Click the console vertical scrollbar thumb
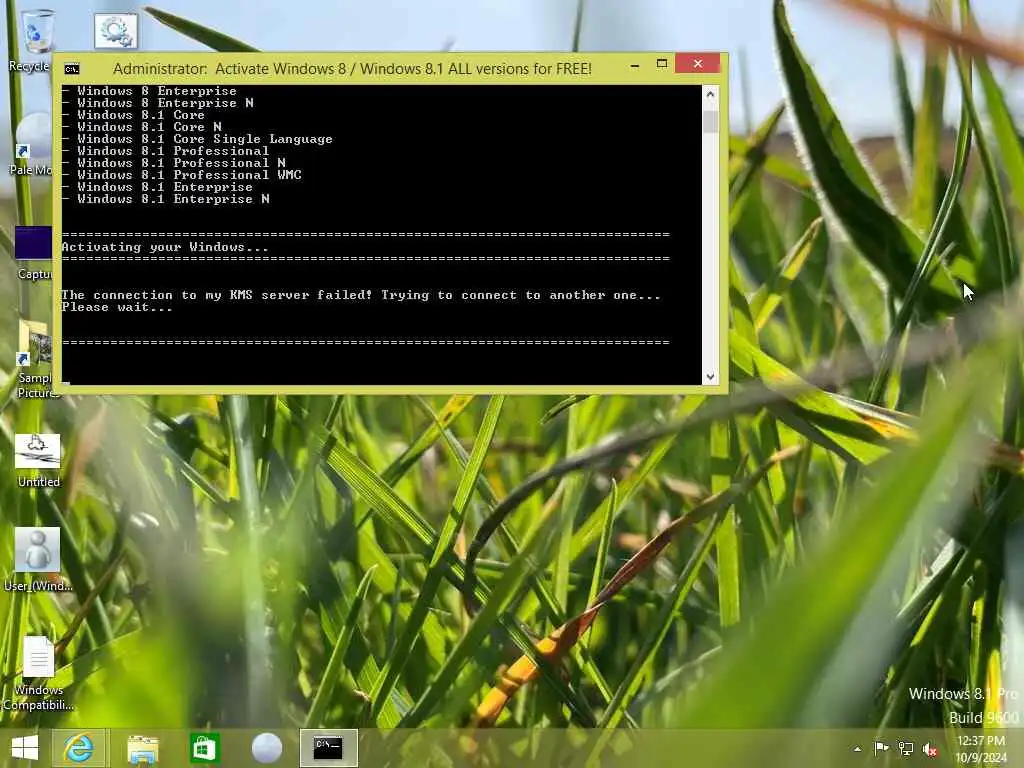The width and height of the screenshot is (1024, 768). click(x=711, y=121)
